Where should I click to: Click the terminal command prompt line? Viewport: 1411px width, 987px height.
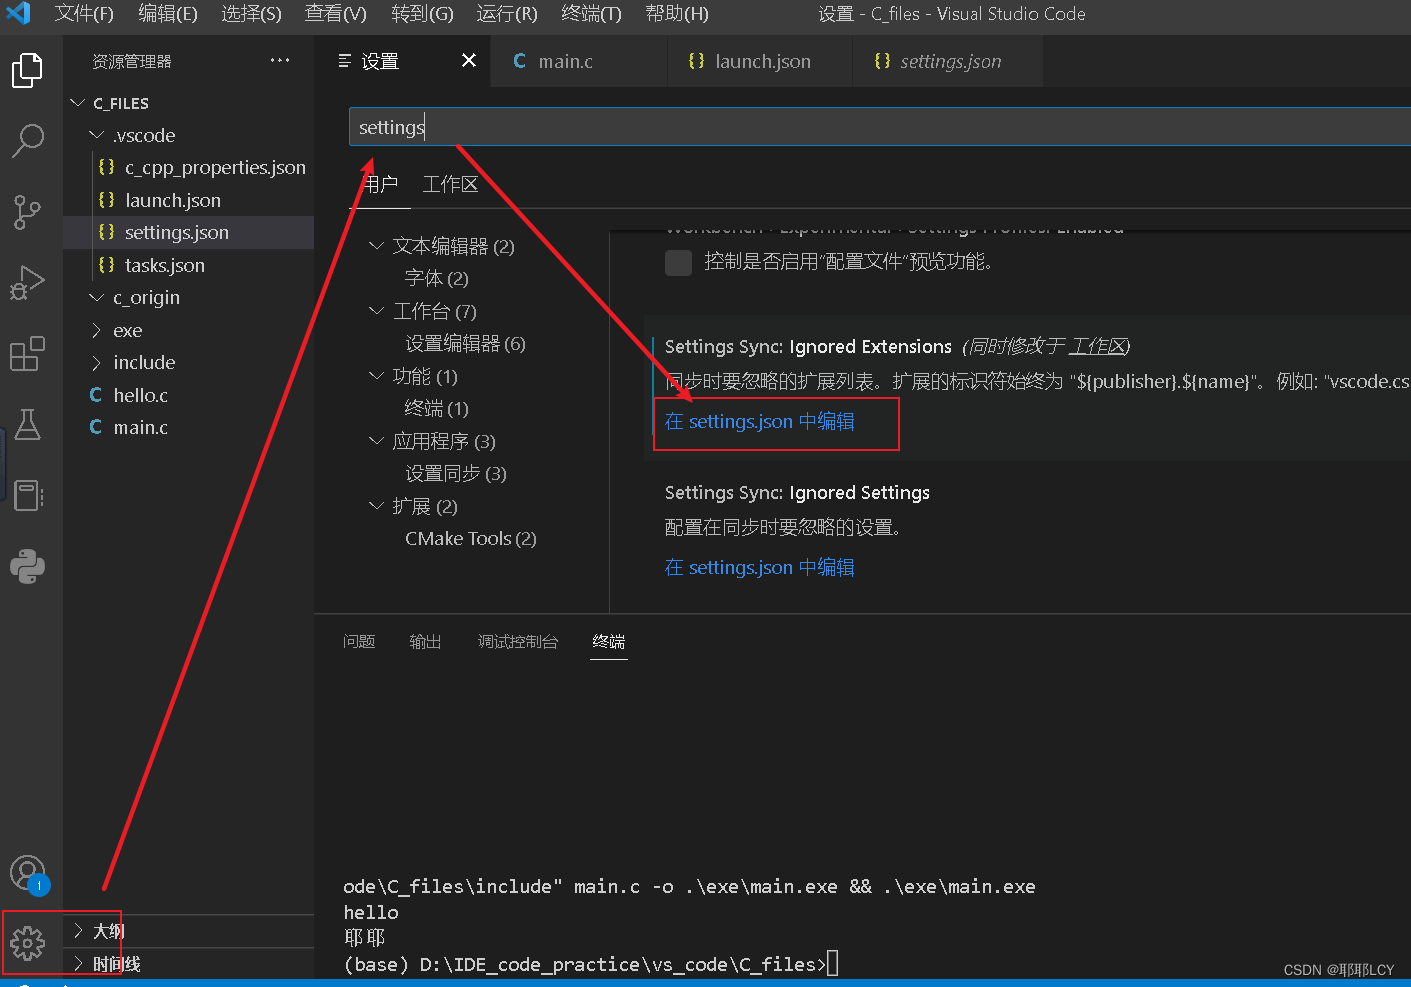[x=591, y=965]
